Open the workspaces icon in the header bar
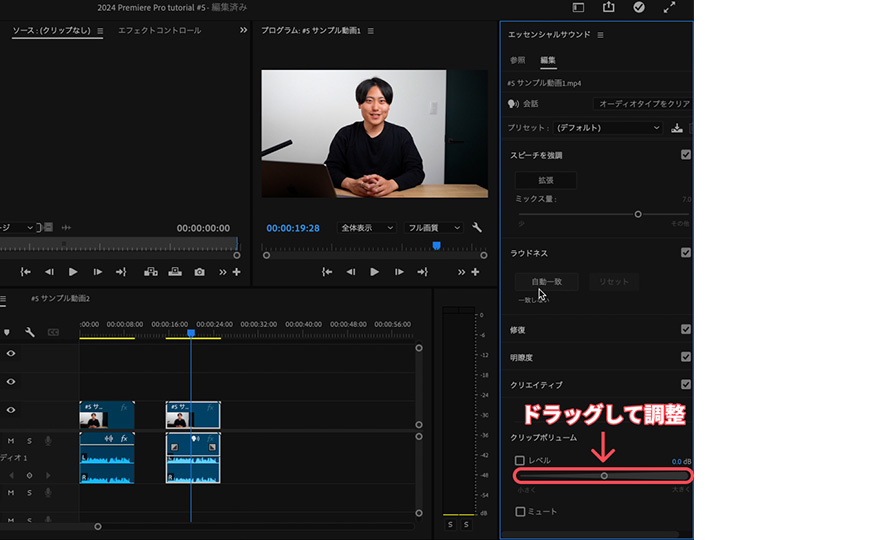Screen dimensions: 869x540 [x=578, y=7]
